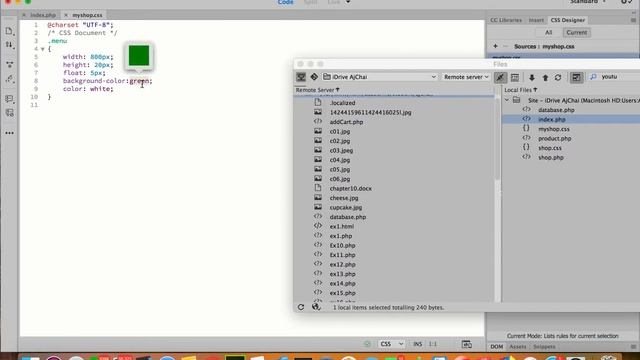Switch to Snippets panel tab

(x=544, y=347)
